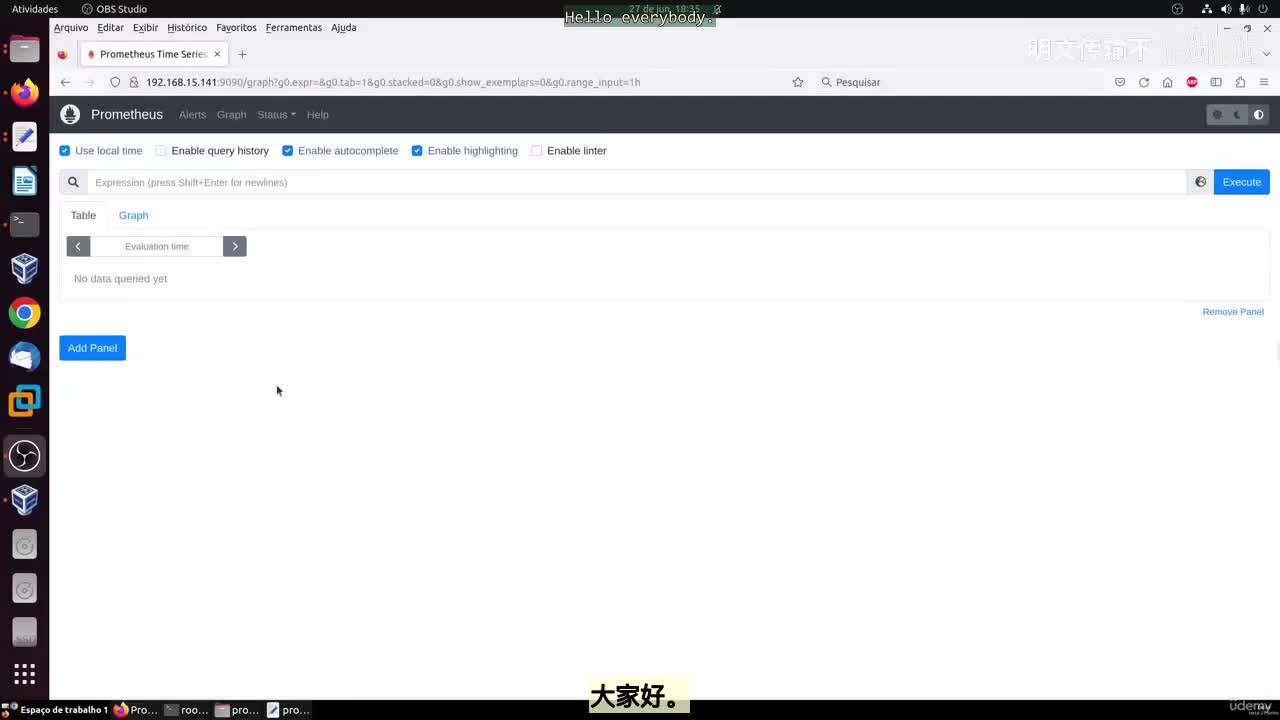Open the Firefox hamburger application menu

[1265, 82]
